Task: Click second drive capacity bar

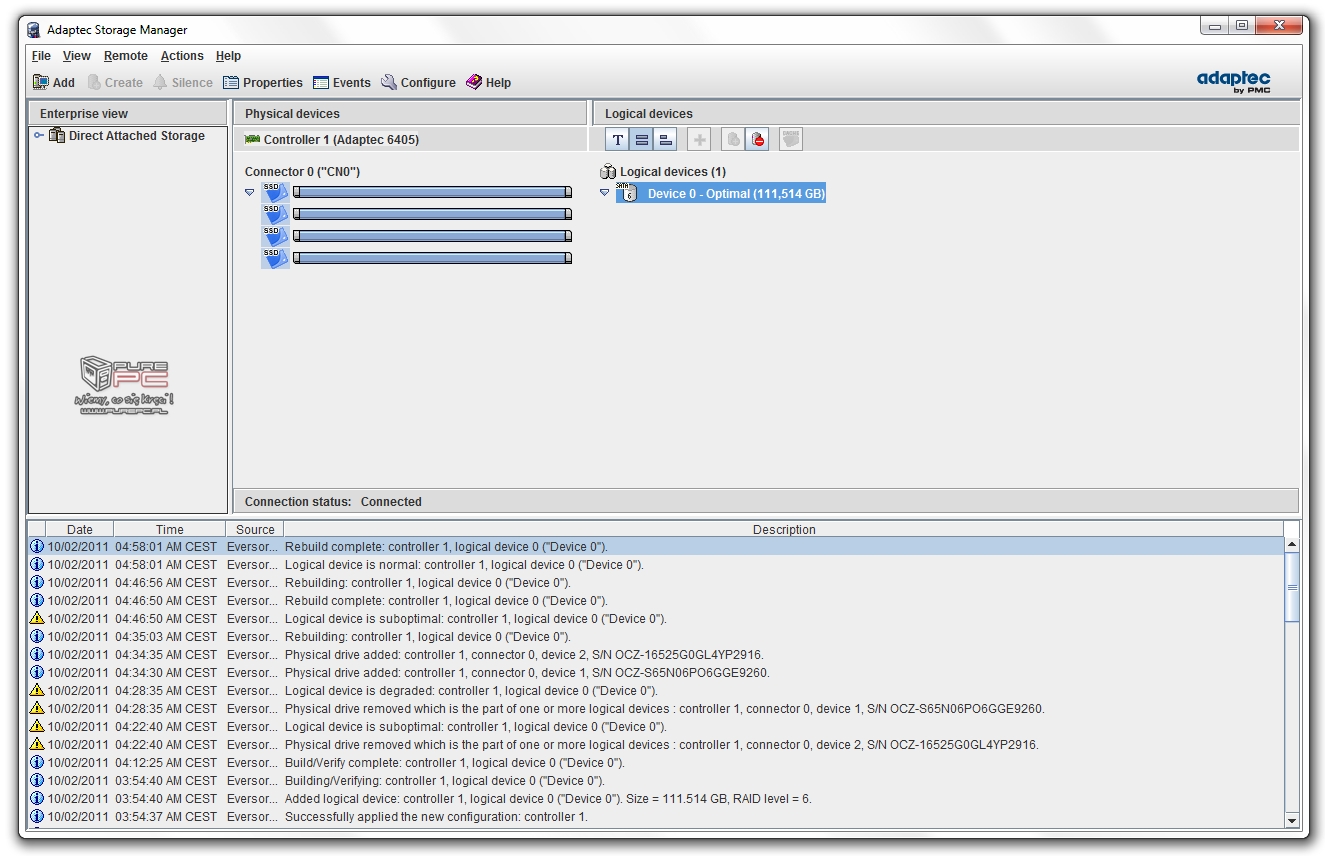Action: click(x=432, y=214)
